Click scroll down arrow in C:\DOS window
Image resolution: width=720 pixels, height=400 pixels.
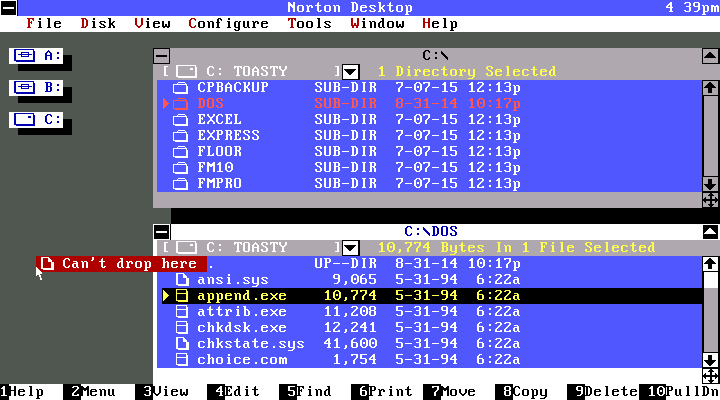click(710, 360)
